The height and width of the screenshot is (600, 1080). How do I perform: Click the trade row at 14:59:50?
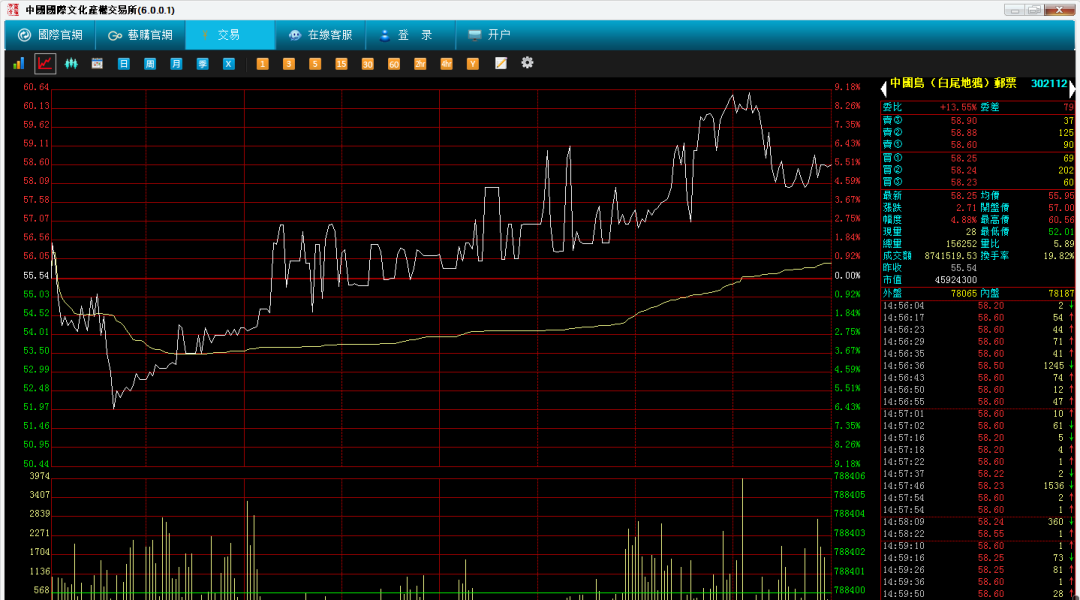coord(978,594)
